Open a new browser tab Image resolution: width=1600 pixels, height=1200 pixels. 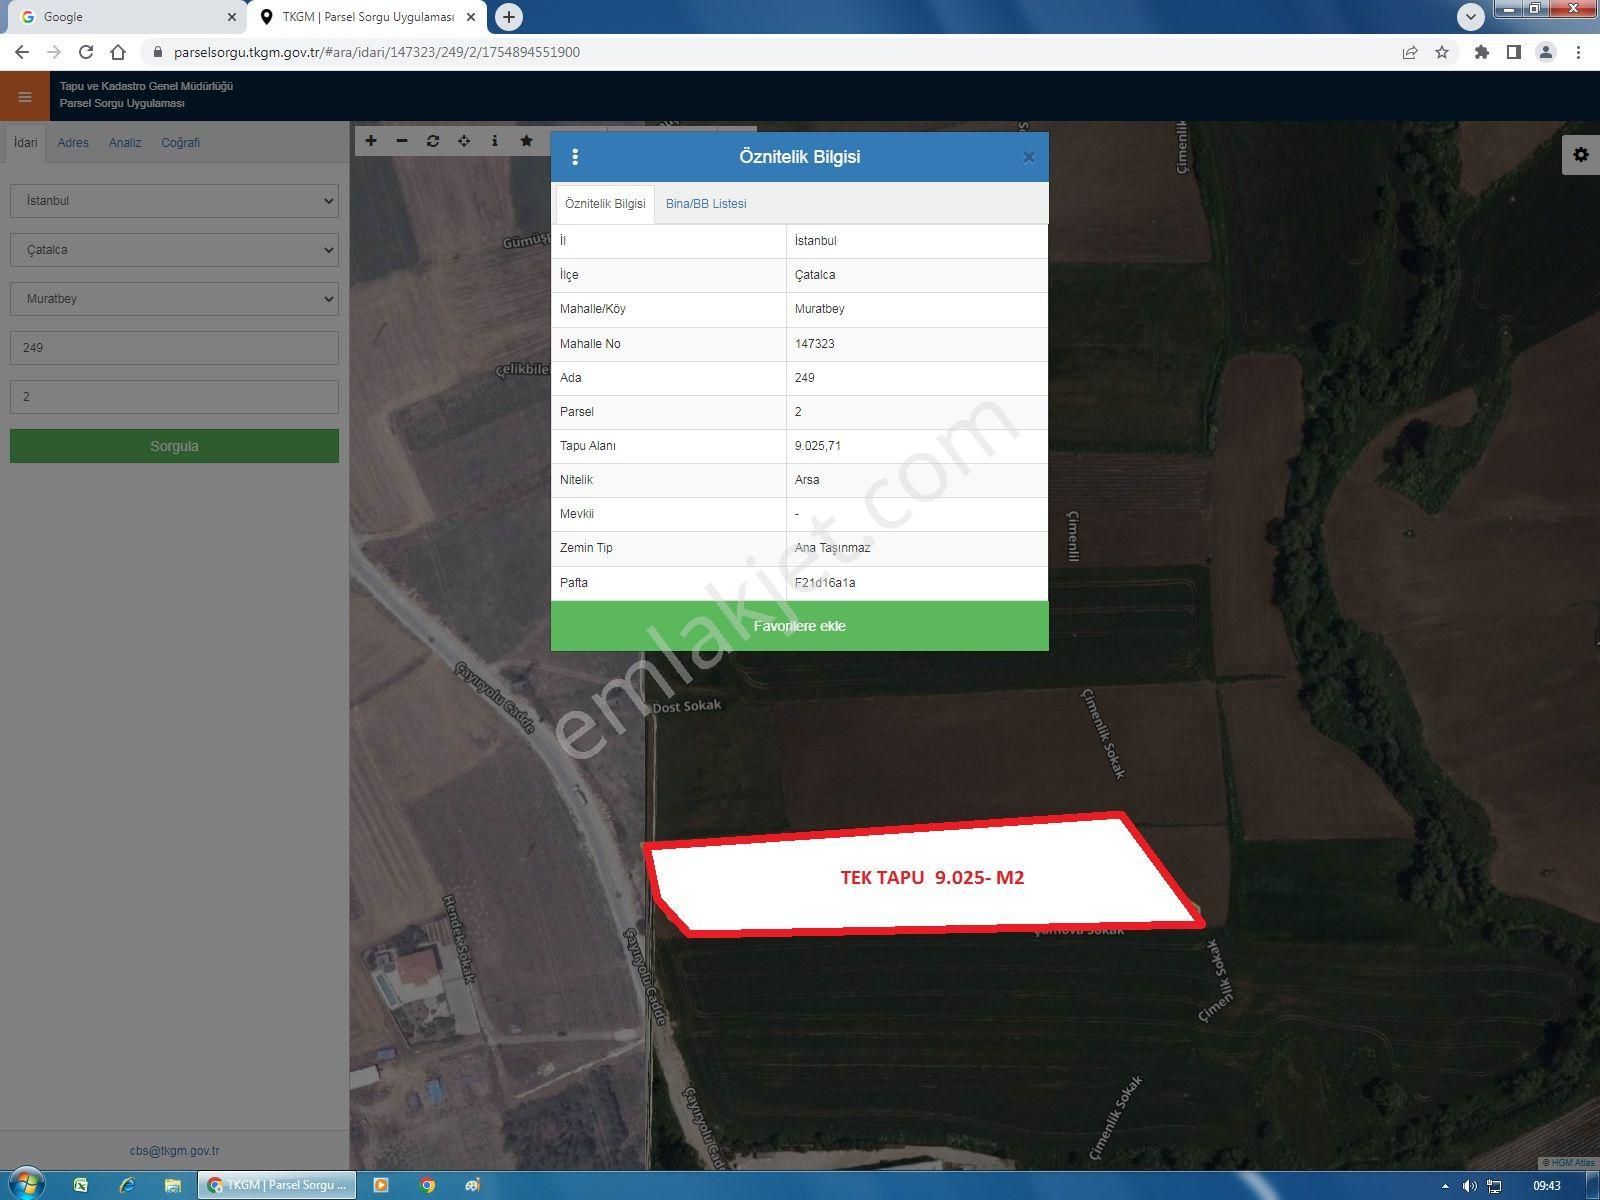click(509, 17)
